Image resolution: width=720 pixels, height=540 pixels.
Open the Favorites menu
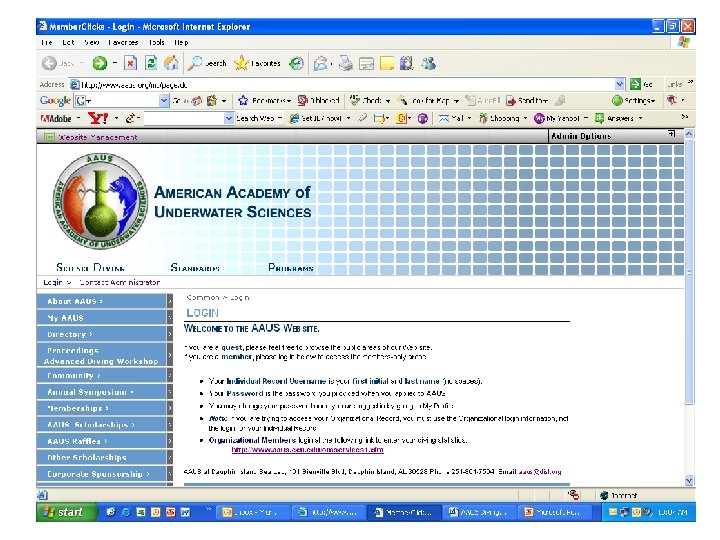(x=123, y=42)
